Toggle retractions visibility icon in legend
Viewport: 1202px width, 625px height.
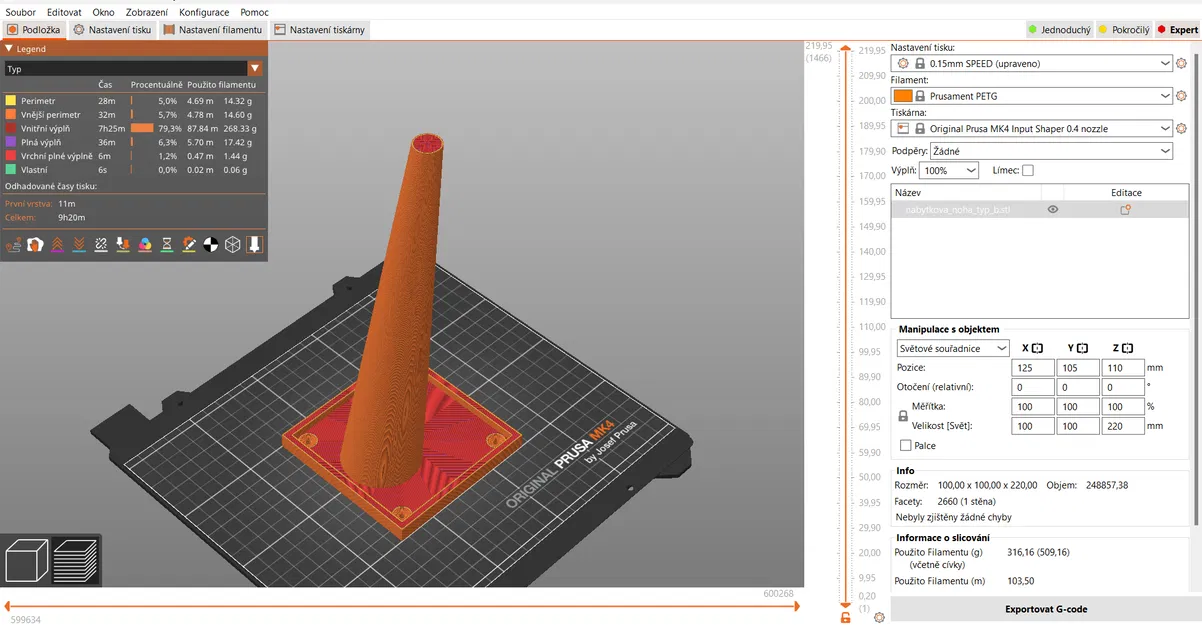pos(58,244)
